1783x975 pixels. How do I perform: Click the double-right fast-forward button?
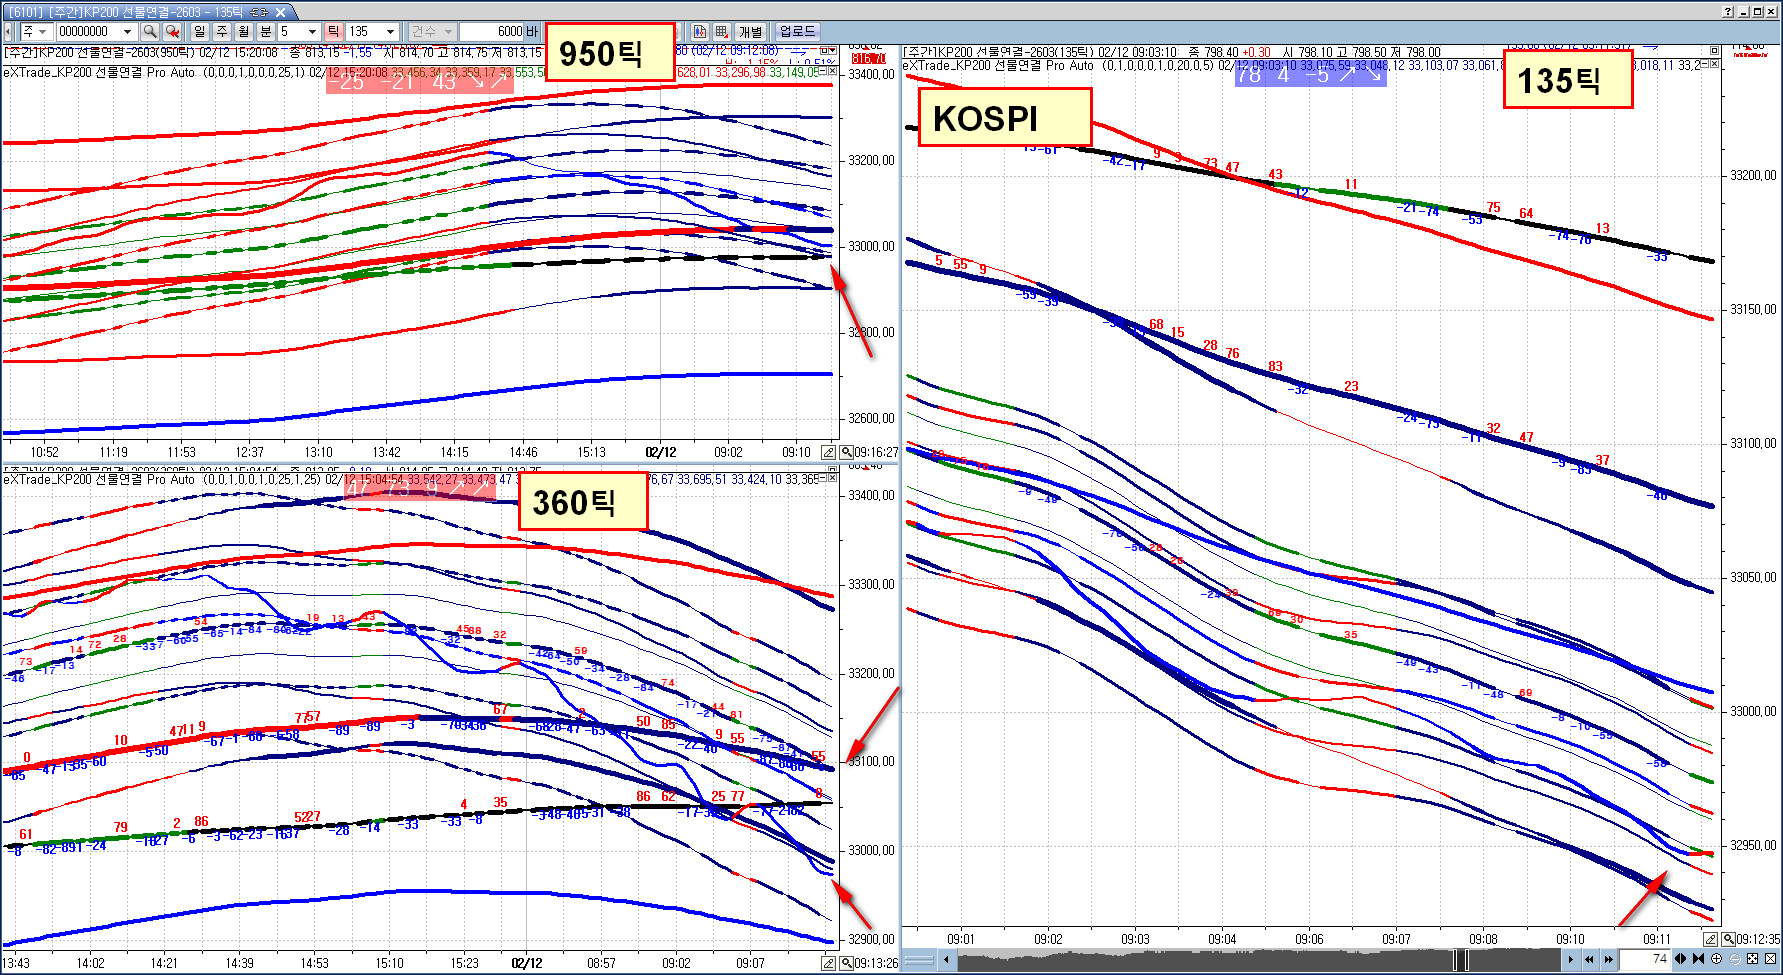tap(1609, 959)
